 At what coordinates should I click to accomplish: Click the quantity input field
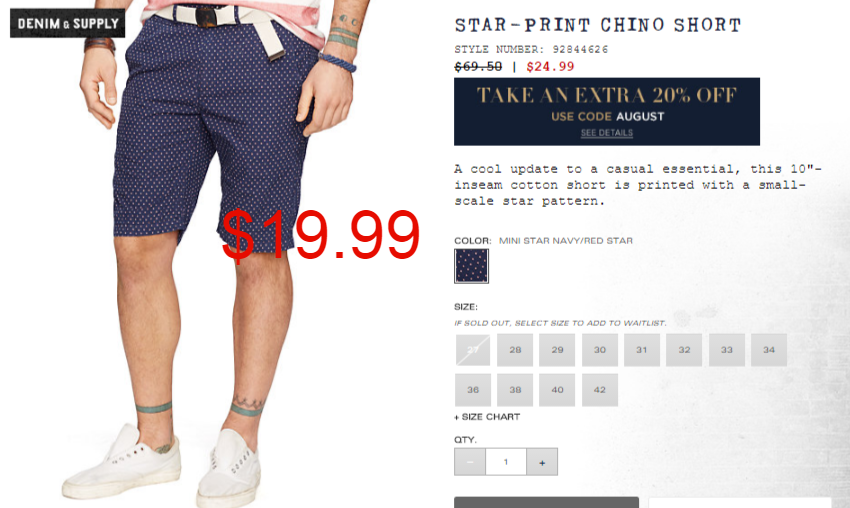coord(506,462)
